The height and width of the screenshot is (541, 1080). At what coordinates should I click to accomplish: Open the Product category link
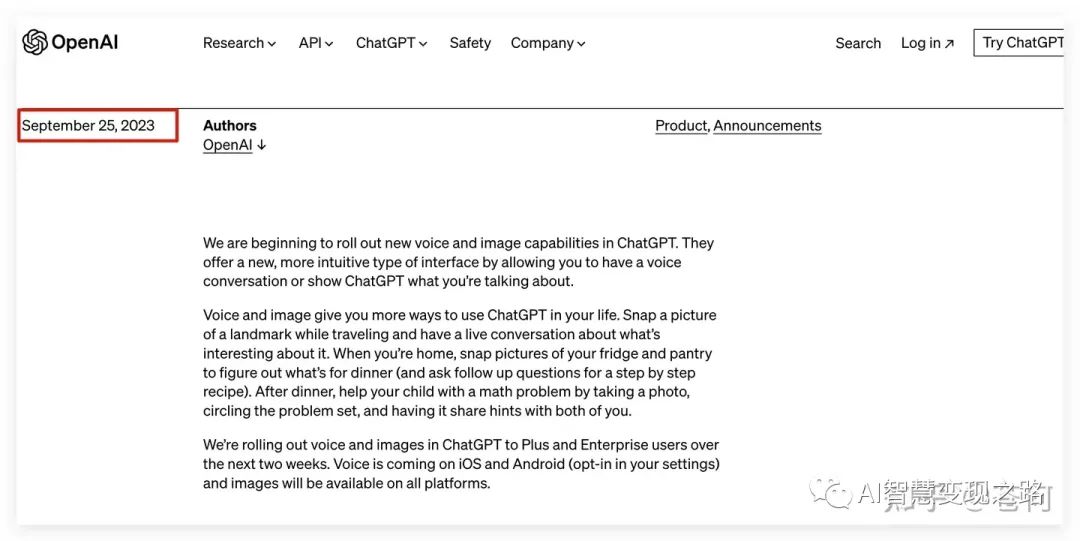(x=681, y=126)
